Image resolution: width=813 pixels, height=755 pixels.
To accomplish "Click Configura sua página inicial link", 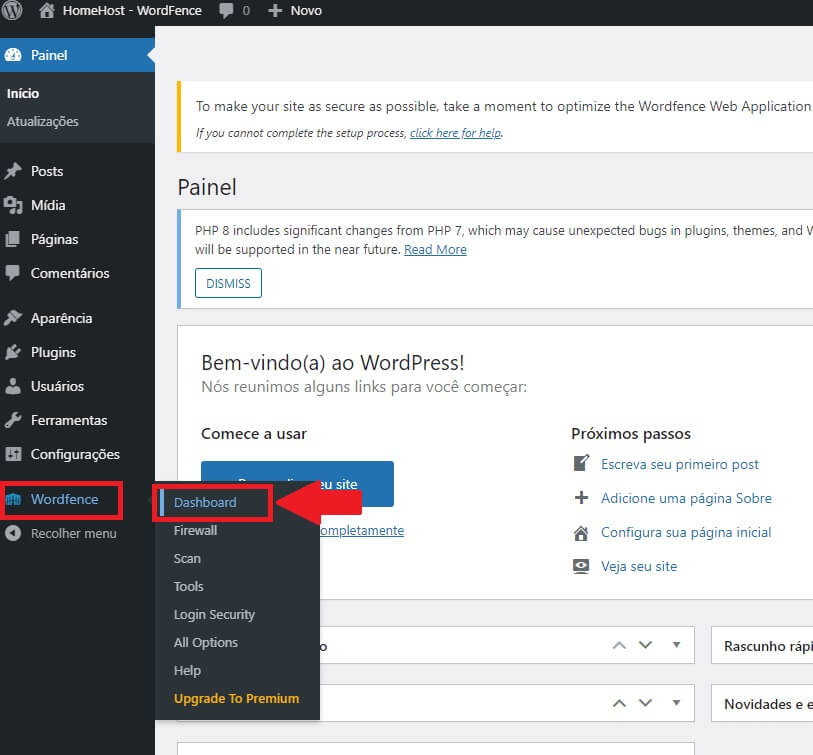I will 686,533.
